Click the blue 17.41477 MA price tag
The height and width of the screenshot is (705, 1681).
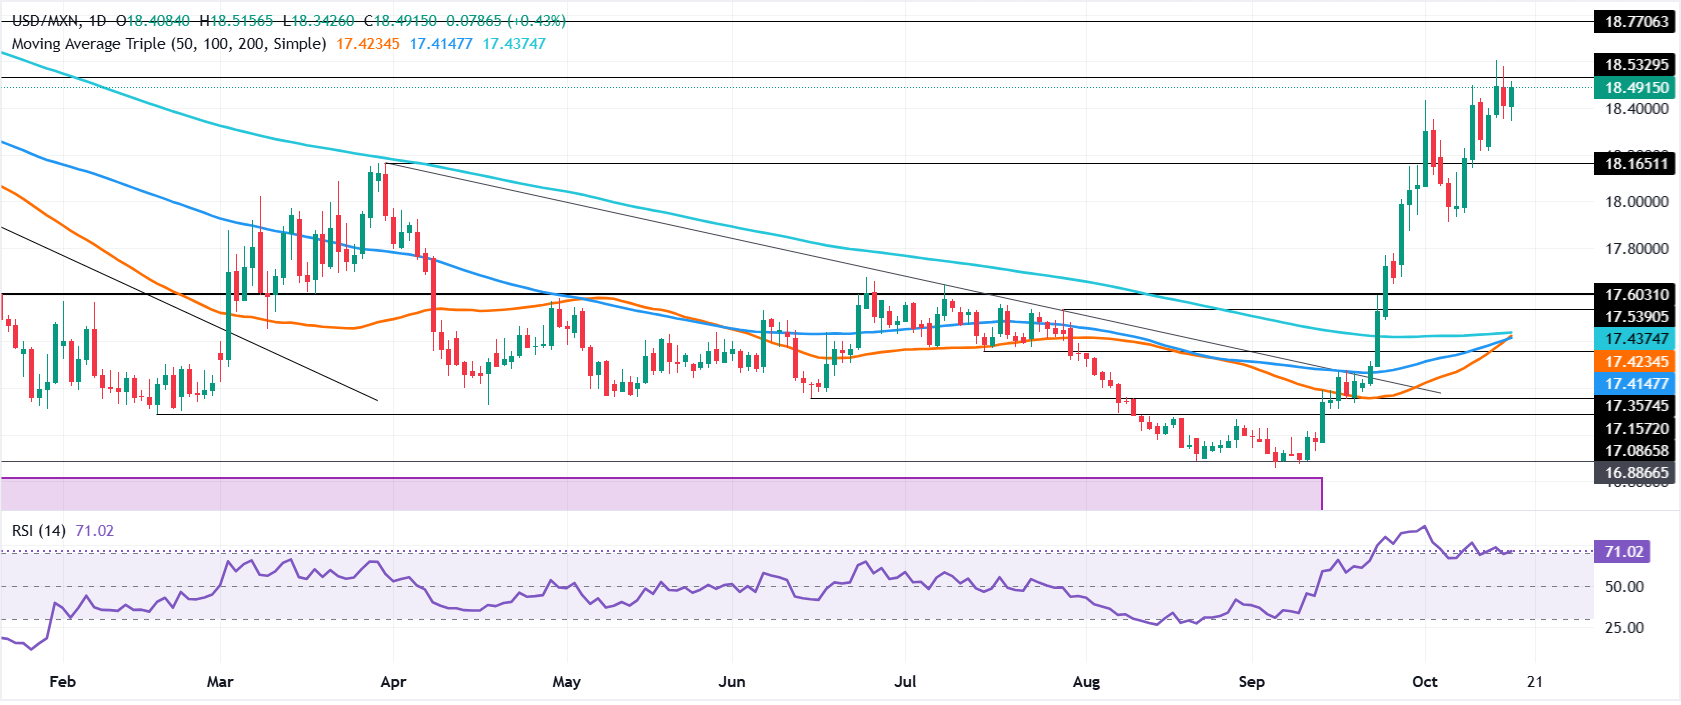click(x=1636, y=384)
